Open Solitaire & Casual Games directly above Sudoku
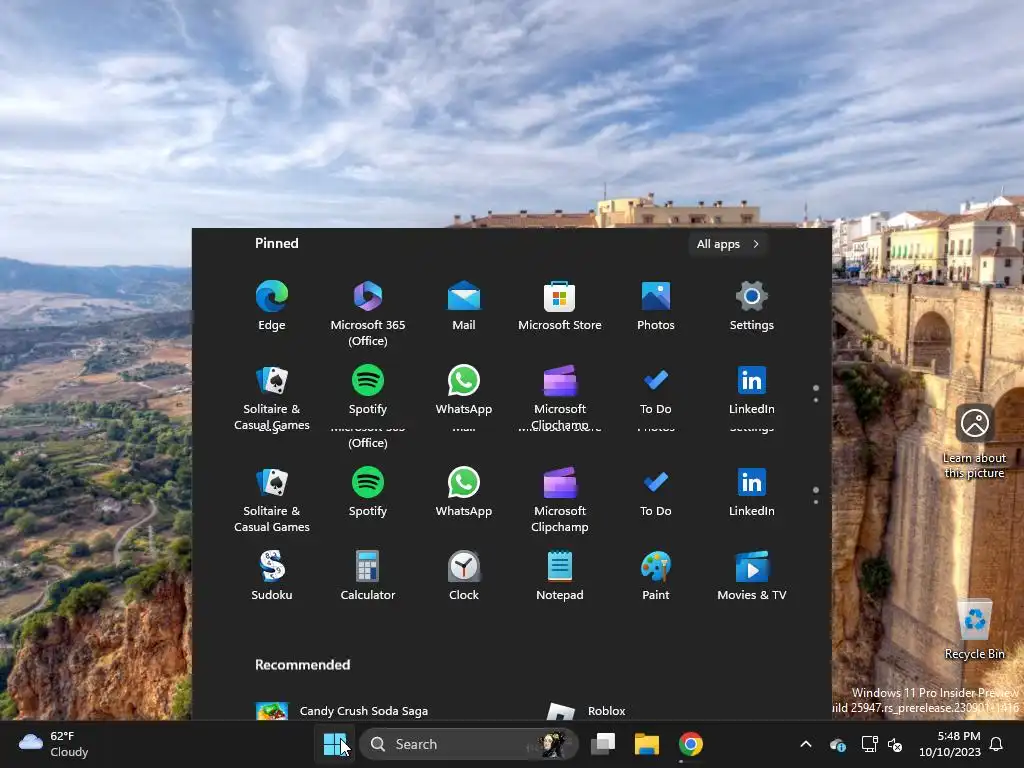The image size is (1024, 768). tap(272, 499)
